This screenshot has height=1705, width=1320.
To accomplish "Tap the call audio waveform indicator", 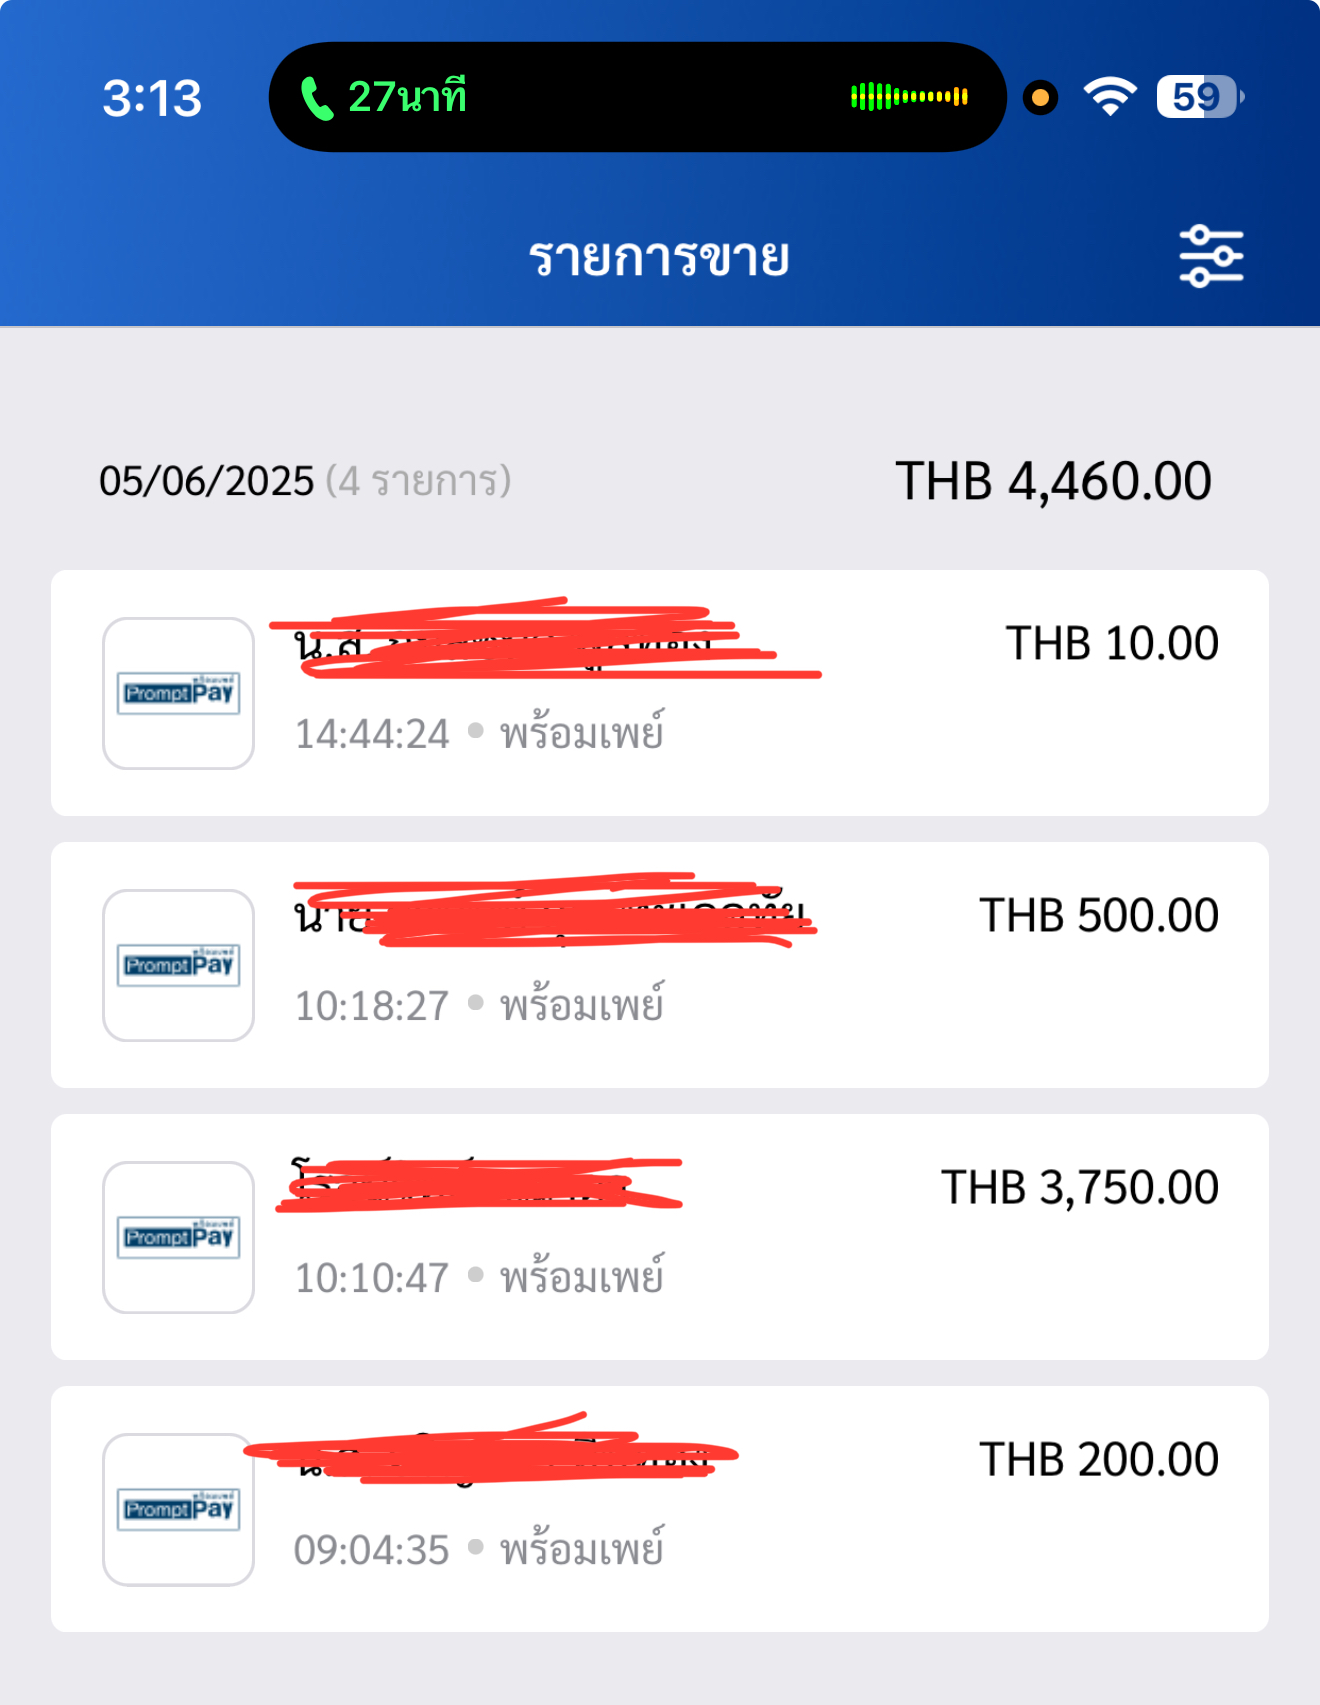I will (x=909, y=97).
